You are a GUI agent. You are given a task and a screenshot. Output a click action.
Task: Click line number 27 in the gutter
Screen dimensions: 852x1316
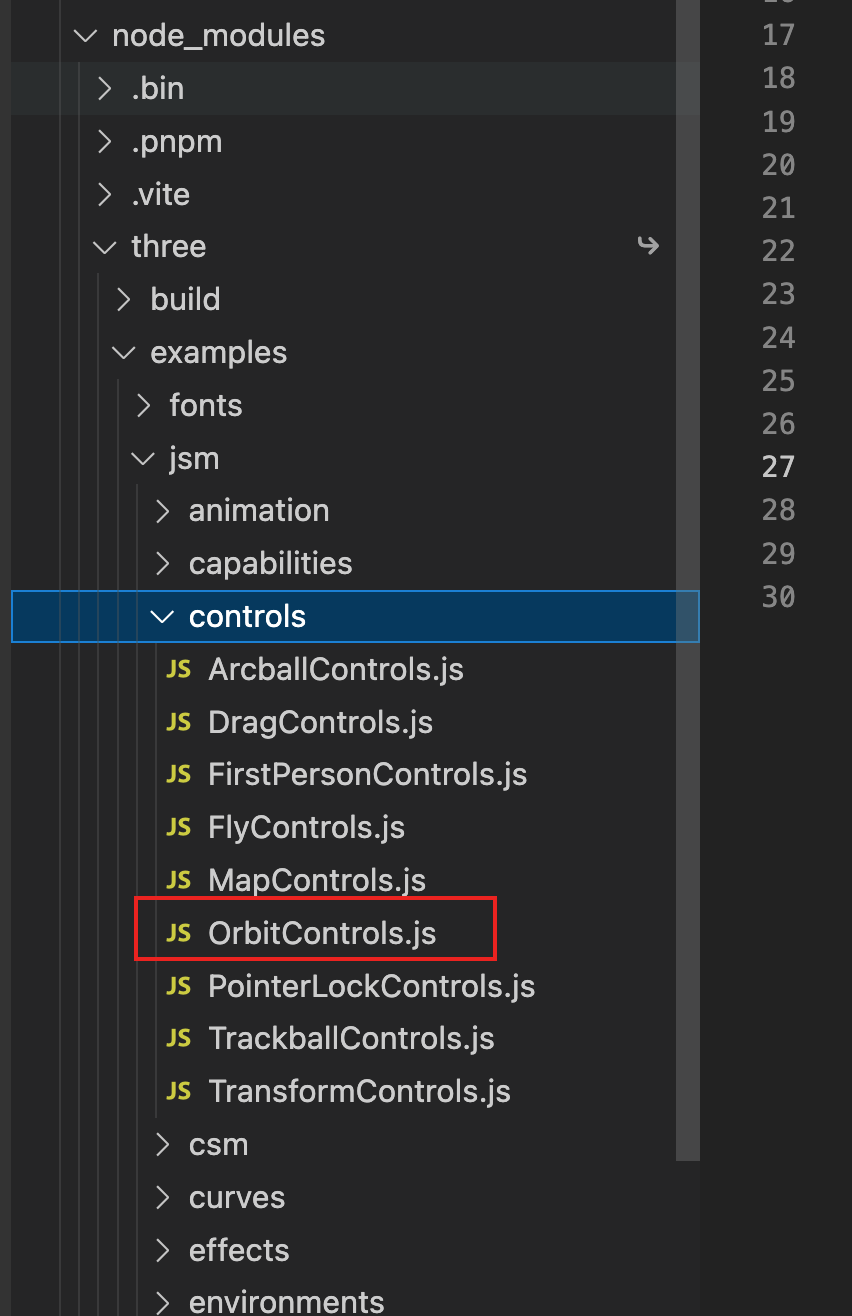pyautogui.click(x=778, y=467)
